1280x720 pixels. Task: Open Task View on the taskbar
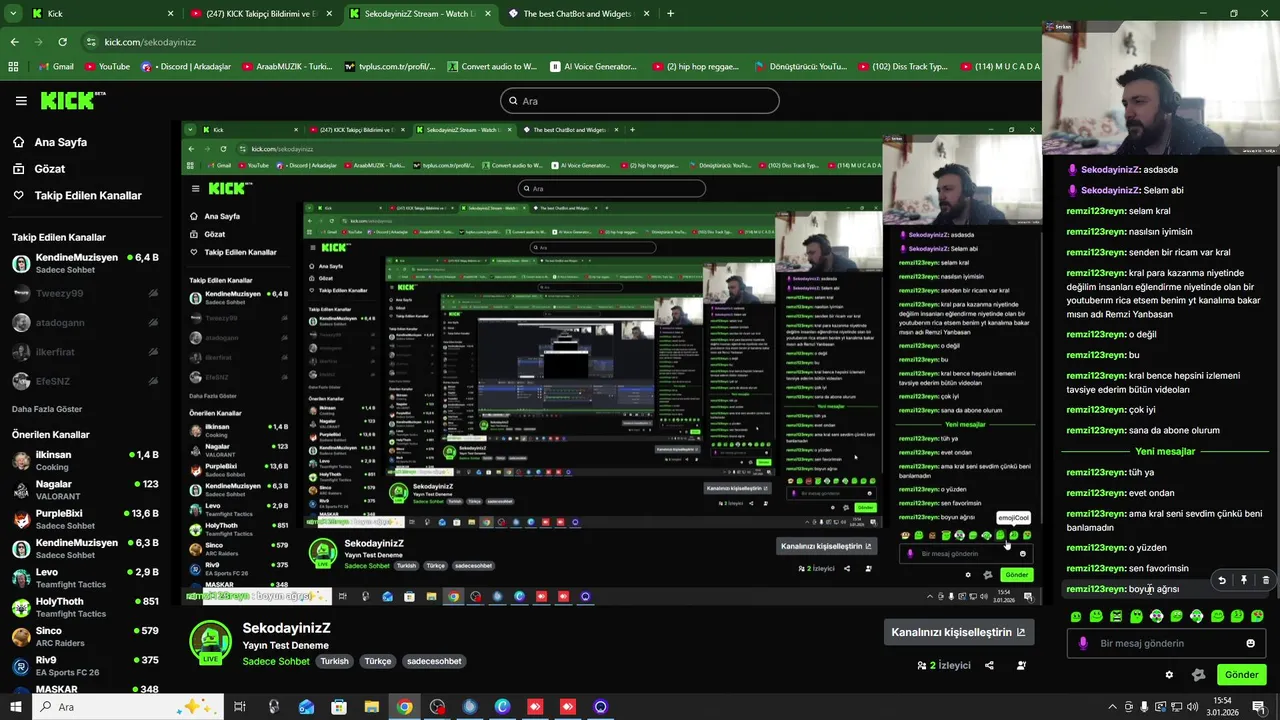pyautogui.click(x=240, y=707)
